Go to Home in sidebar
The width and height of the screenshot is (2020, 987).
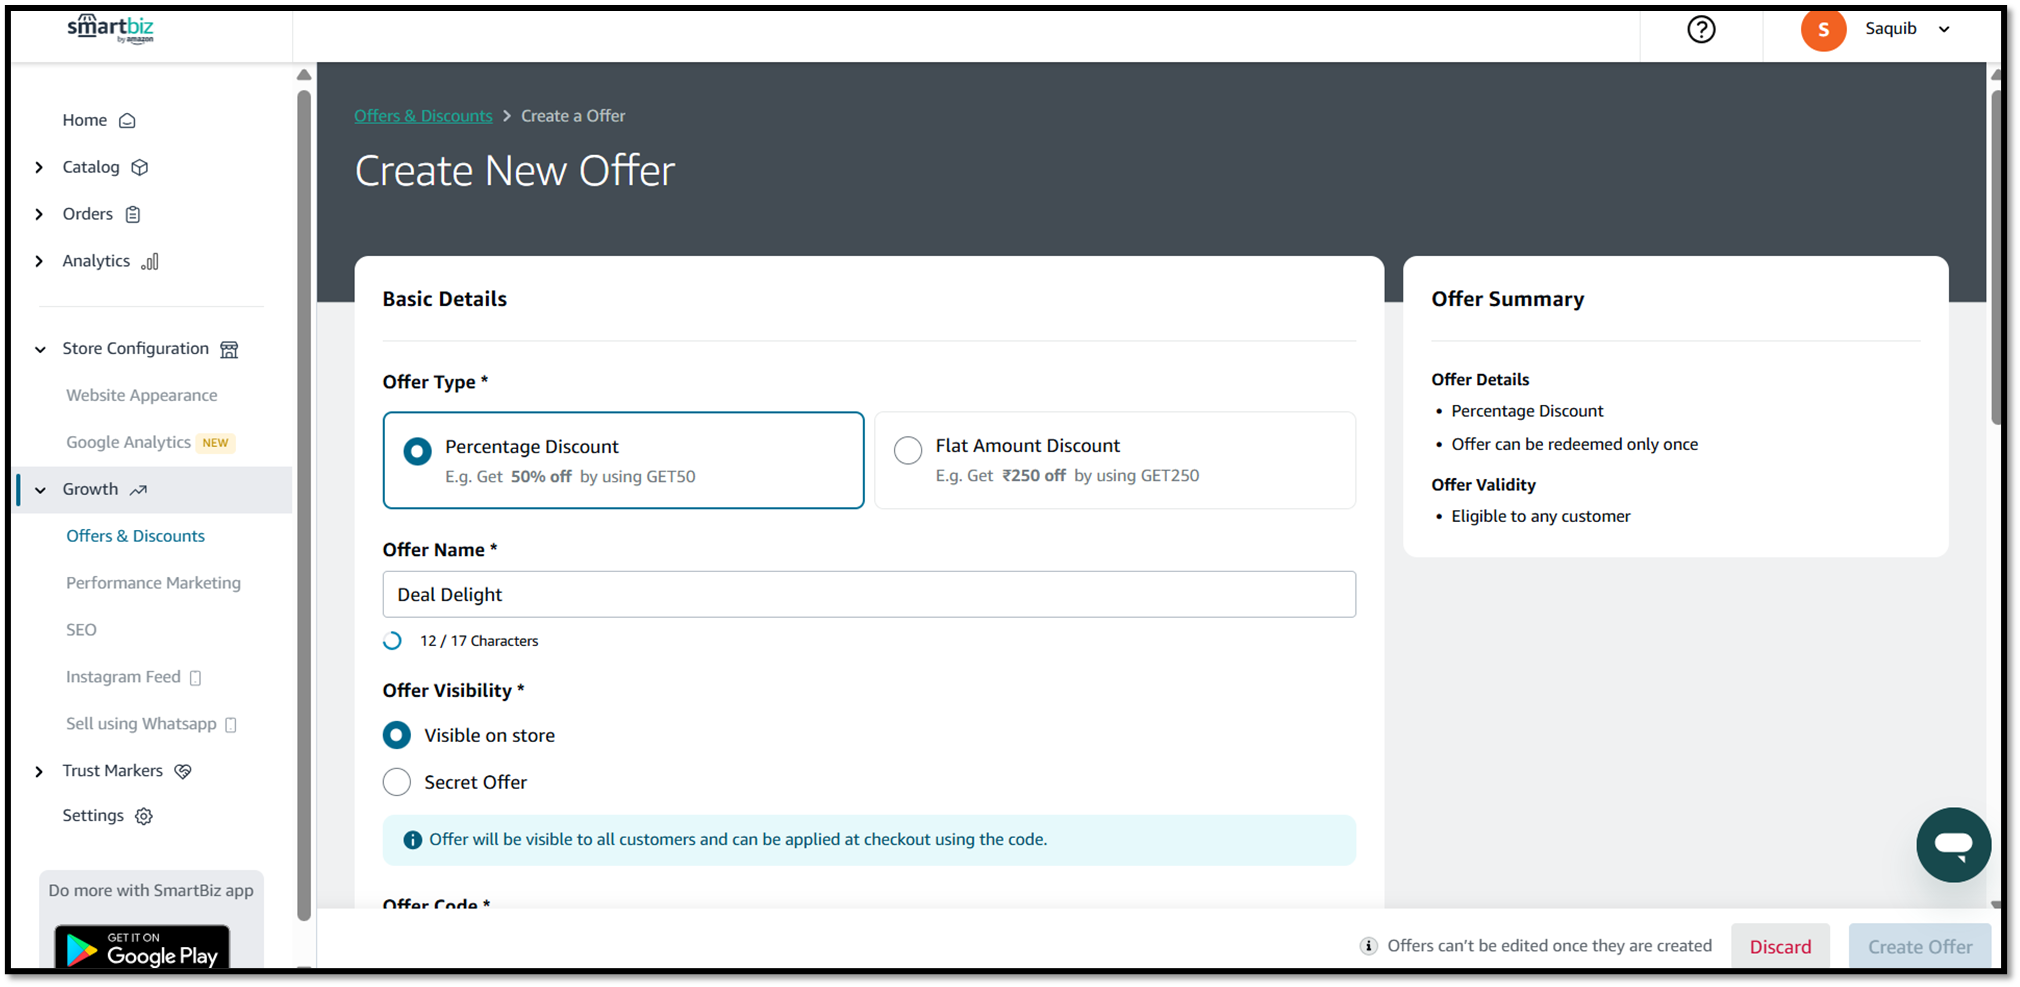click(x=85, y=120)
